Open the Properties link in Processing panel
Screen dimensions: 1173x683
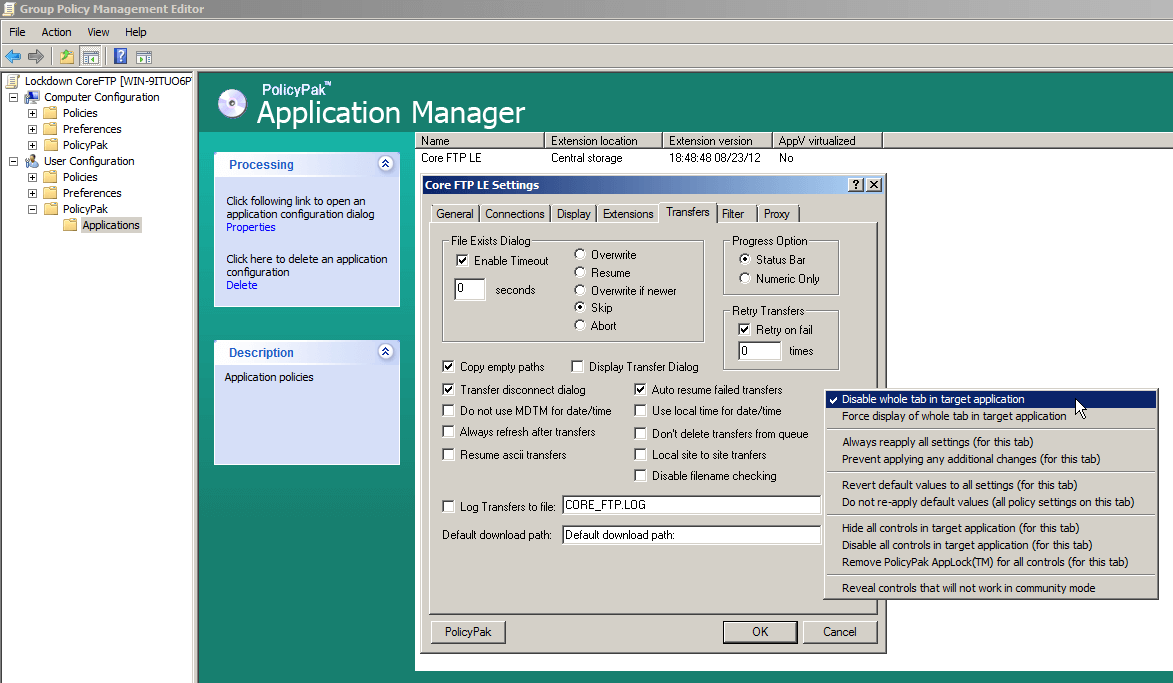pos(251,227)
